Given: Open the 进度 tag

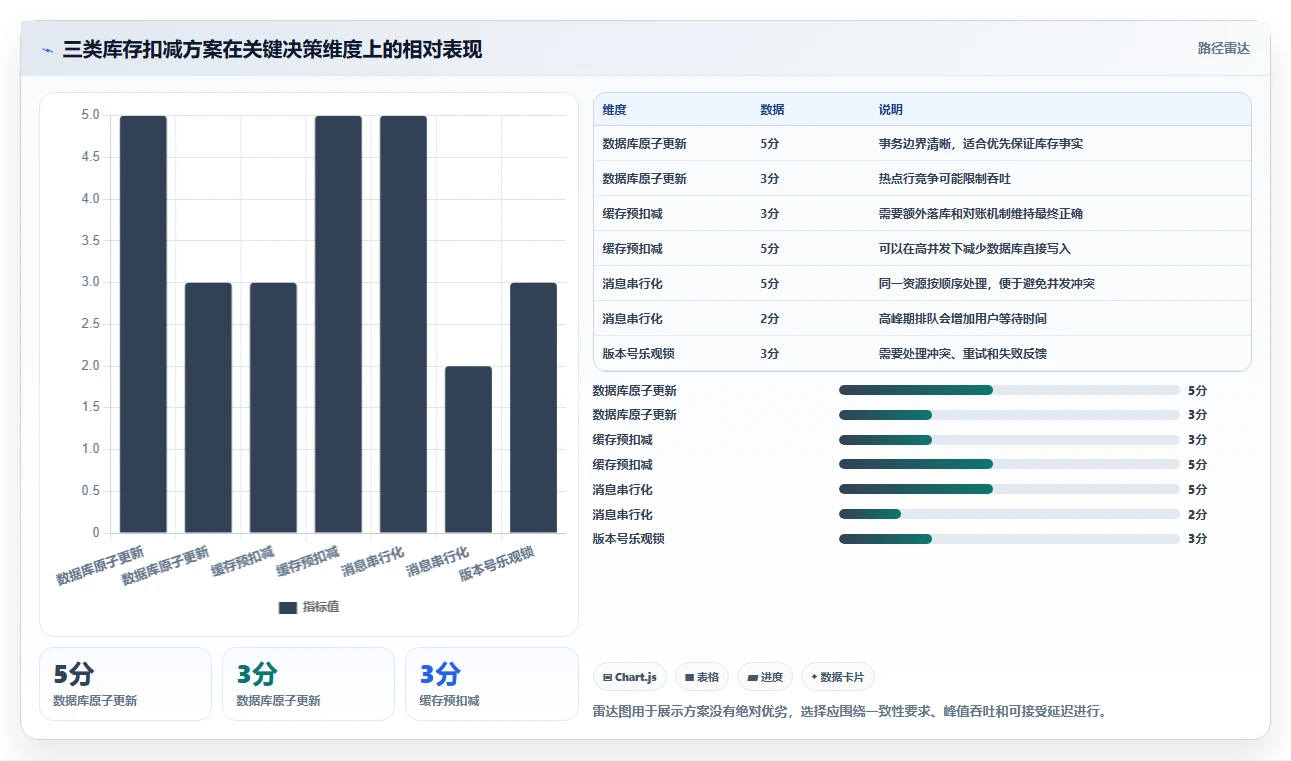Looking at the screenshot, I should (765, 677).
